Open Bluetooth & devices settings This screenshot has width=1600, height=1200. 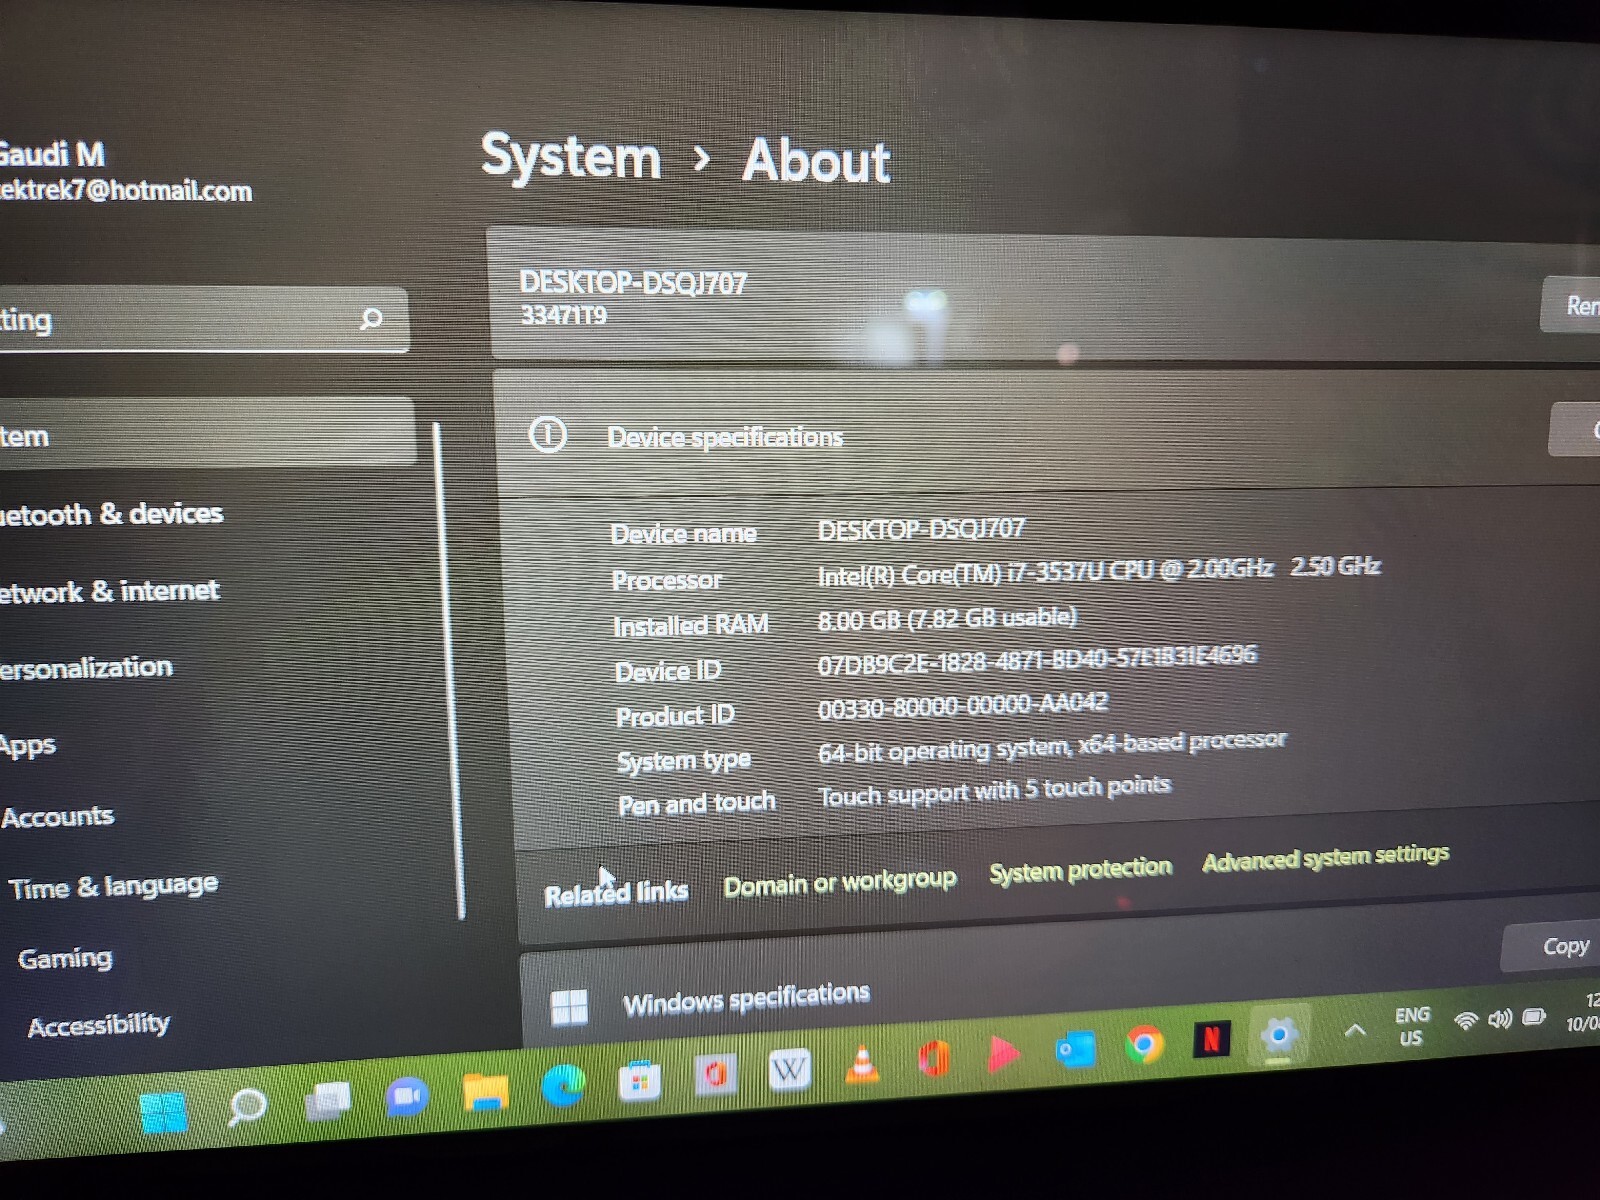pyautogui.click(x=111, y=514)
